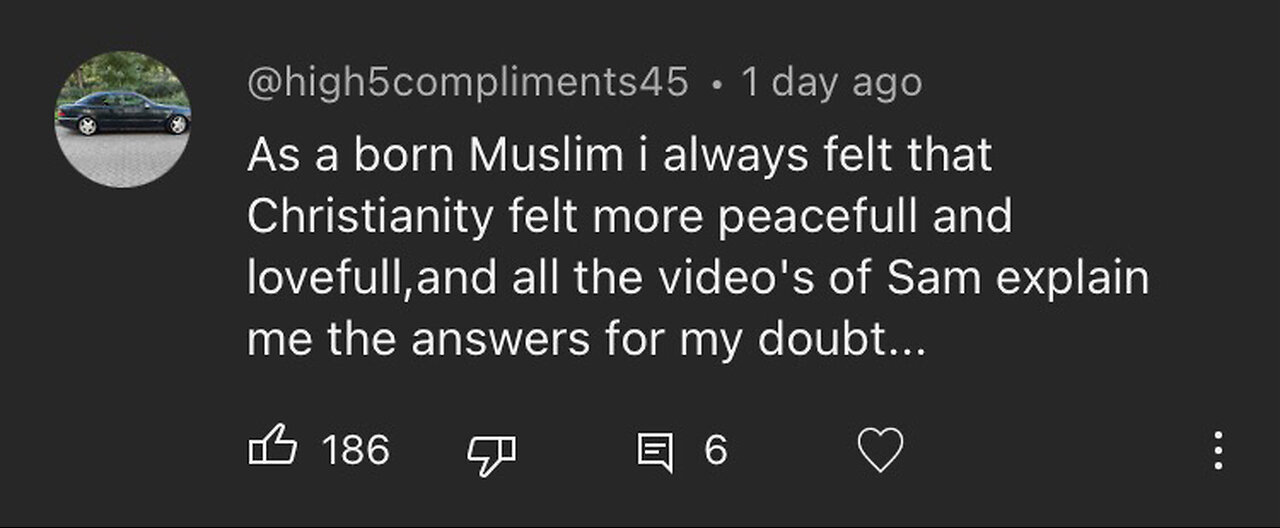The height and width of the screenshot is (528, 1280).
Task: Click the word "answers" in last line
Action: click(498, 341)
